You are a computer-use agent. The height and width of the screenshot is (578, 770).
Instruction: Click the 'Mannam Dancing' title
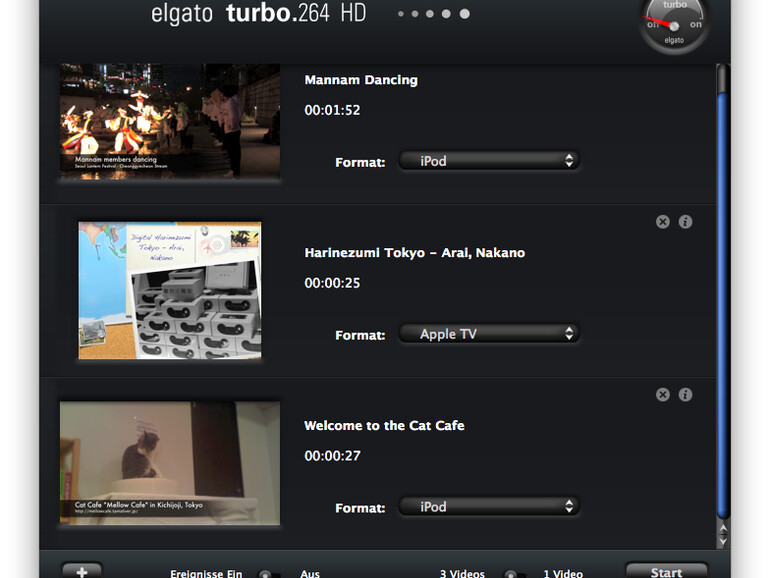click(361, 80)
